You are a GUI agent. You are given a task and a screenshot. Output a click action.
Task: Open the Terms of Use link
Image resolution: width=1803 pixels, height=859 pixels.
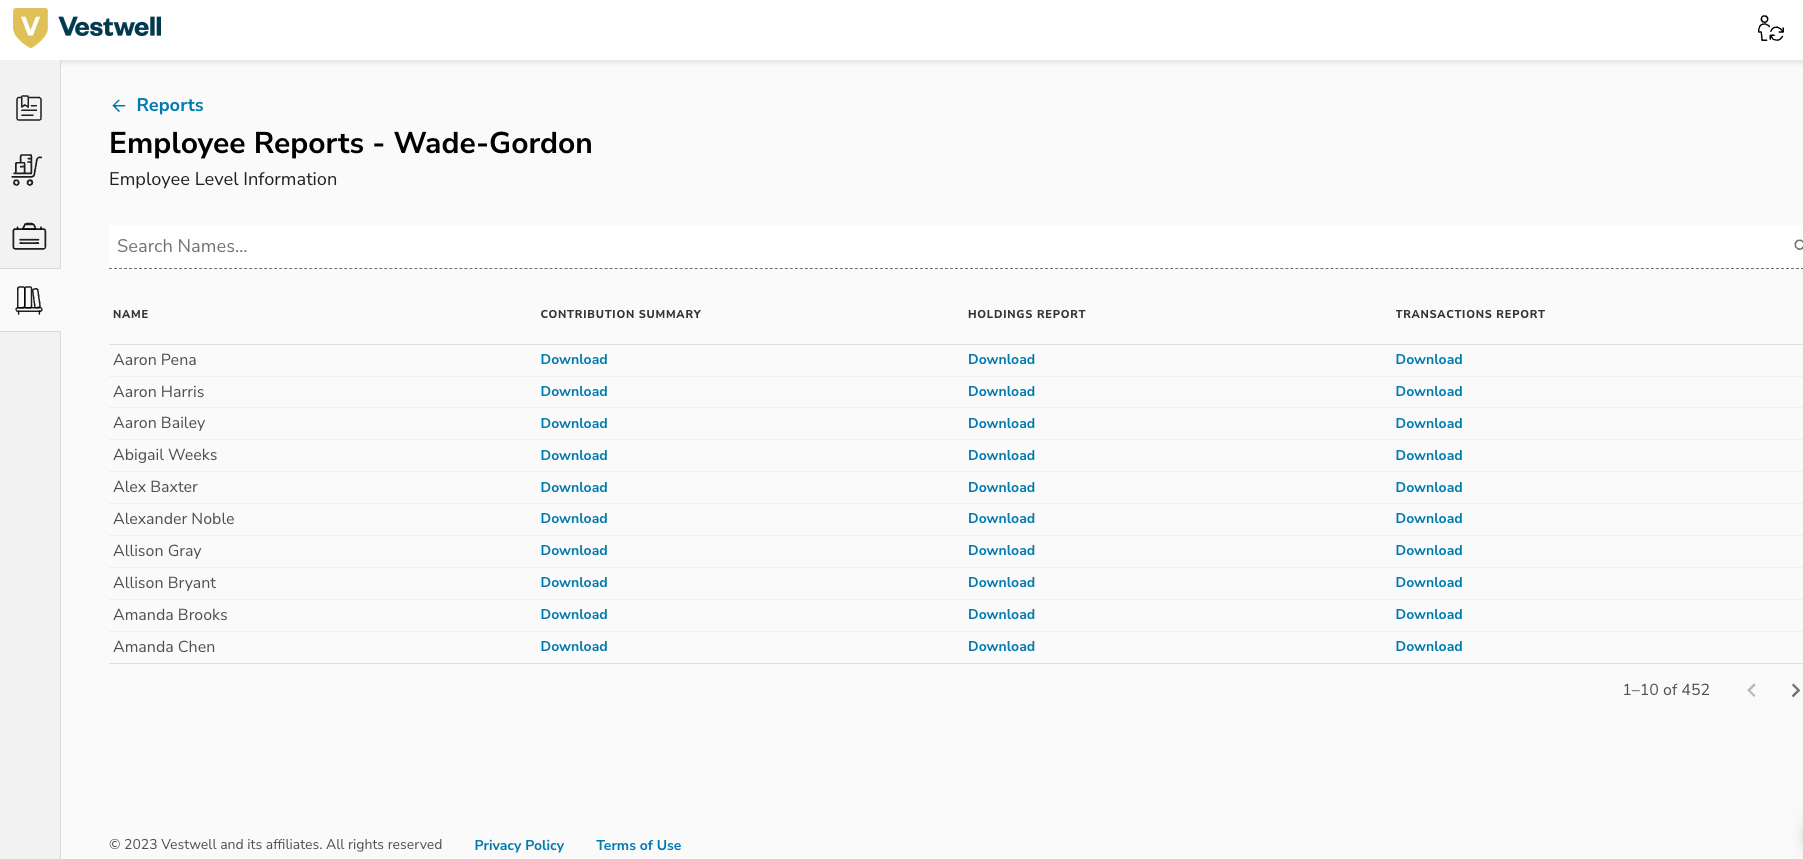click(x=638, y=846)
